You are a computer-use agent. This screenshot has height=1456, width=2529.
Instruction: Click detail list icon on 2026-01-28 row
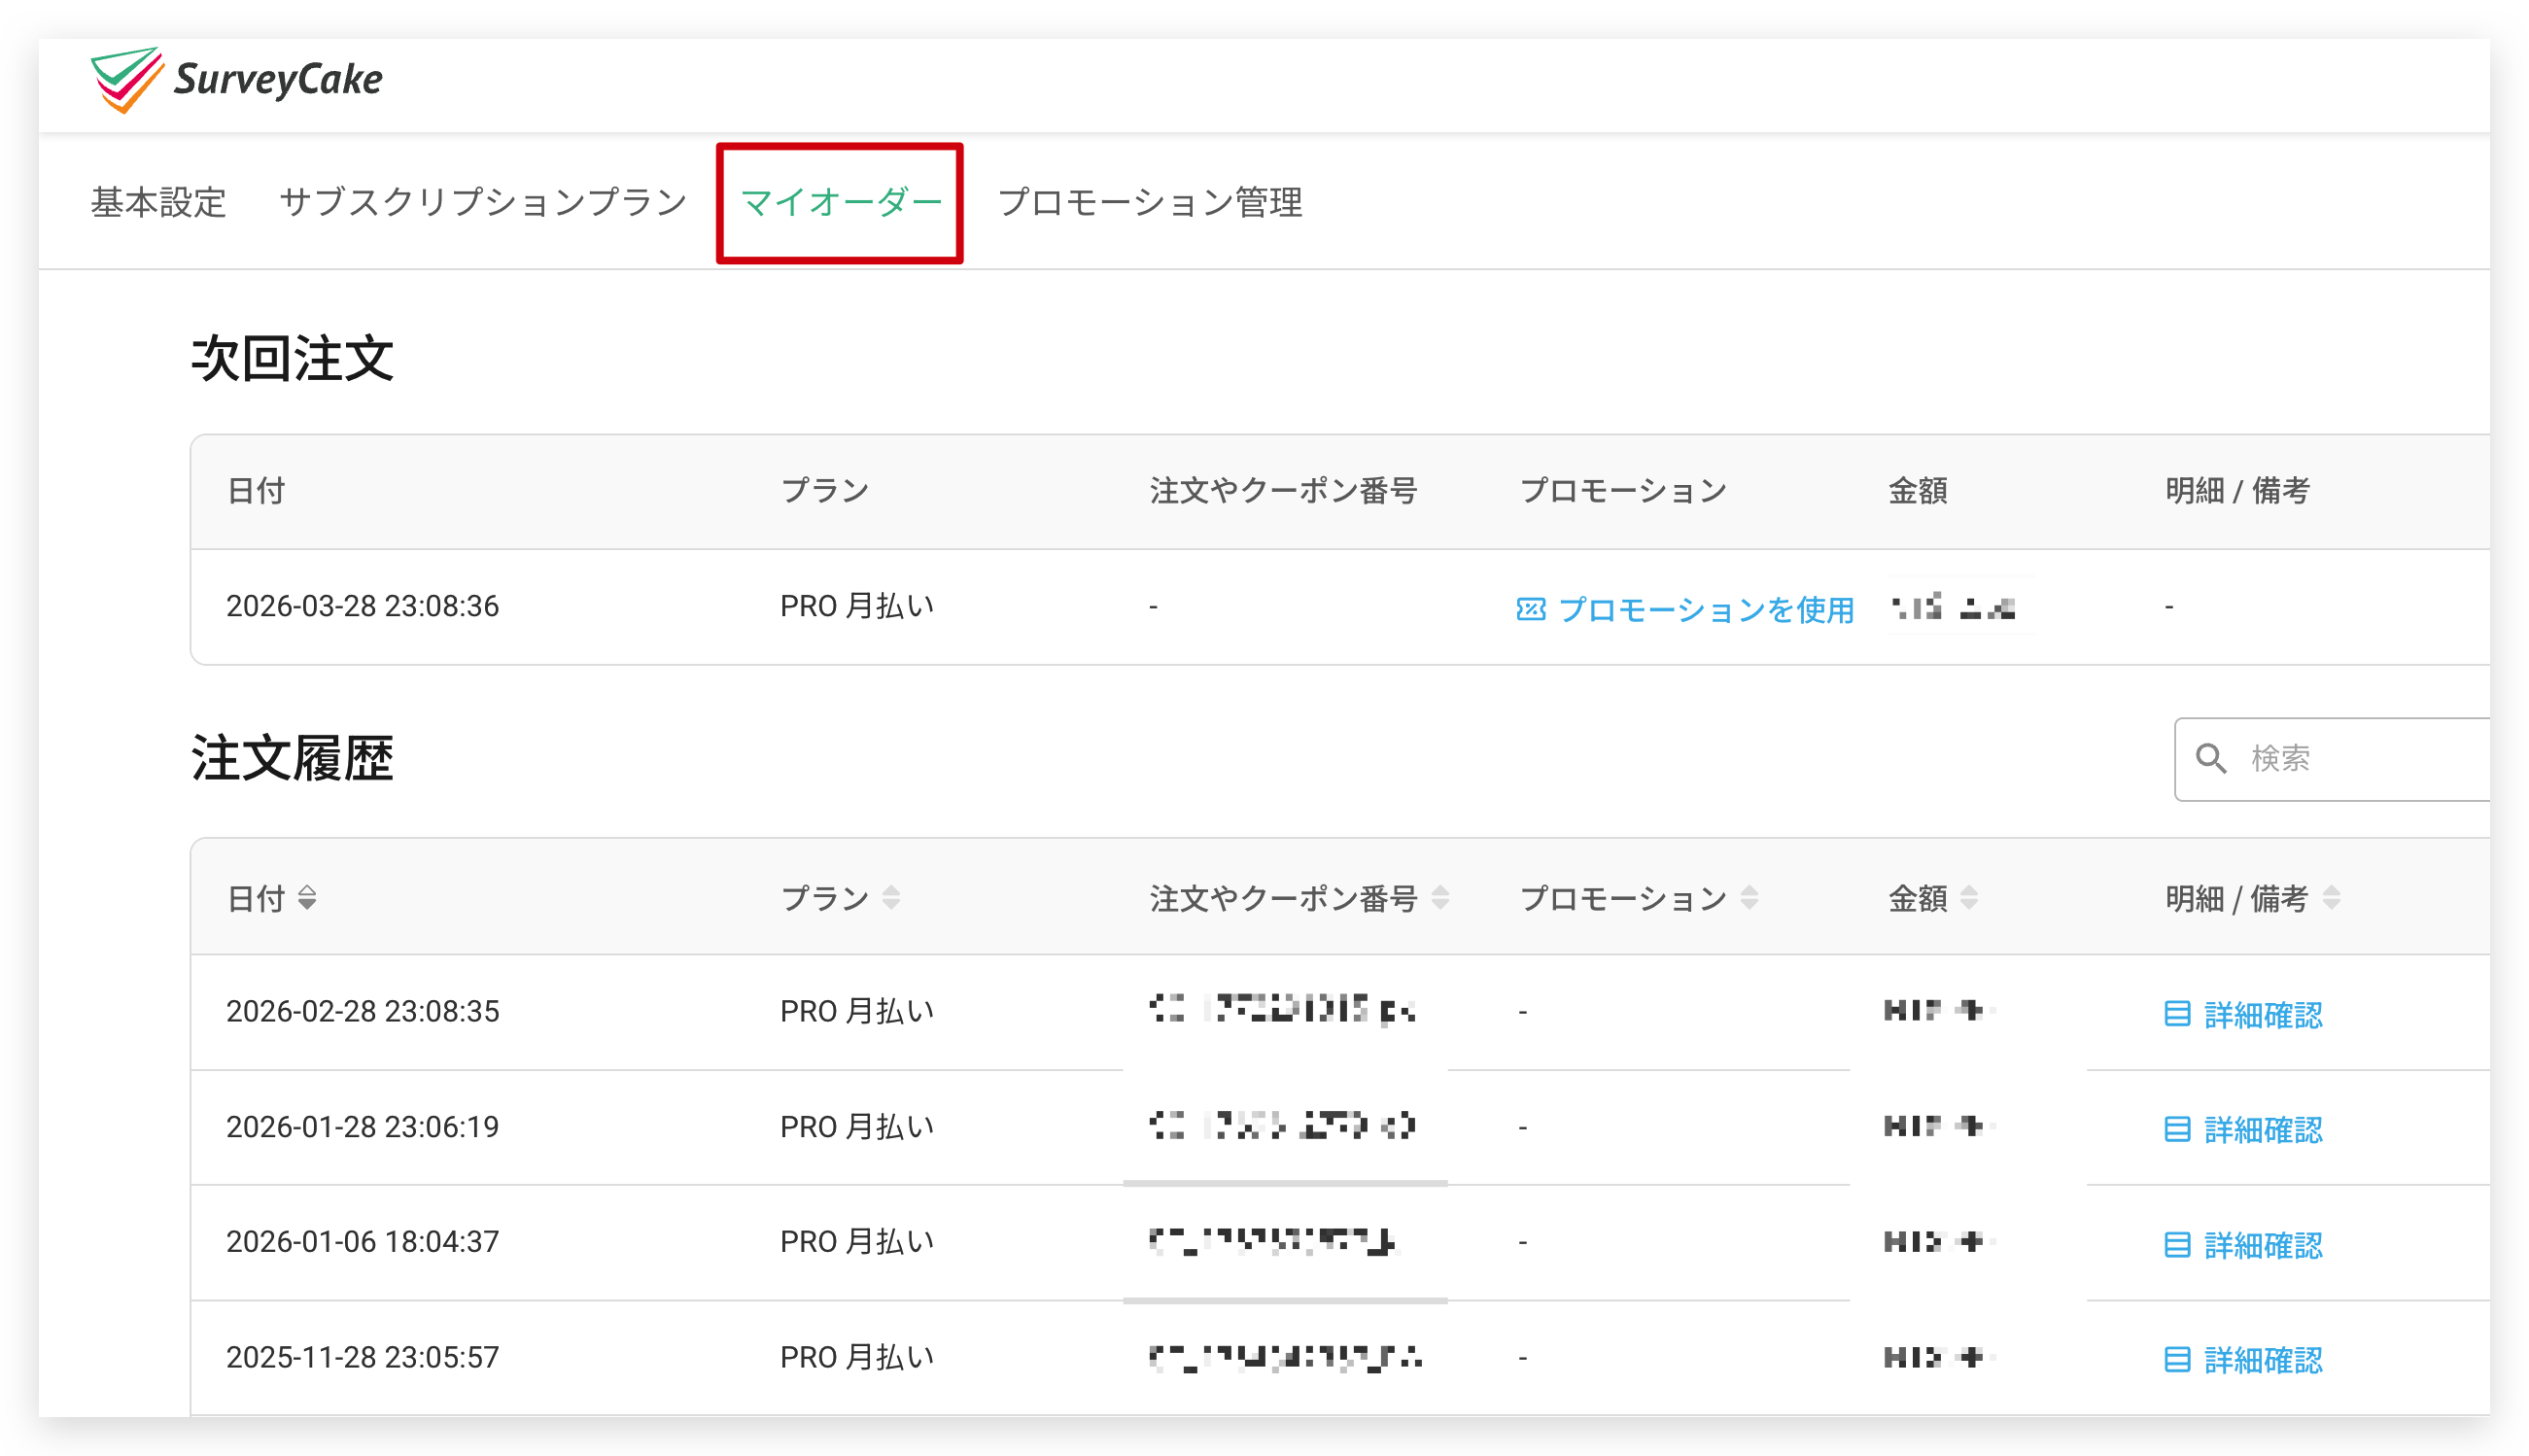click(x=2177, y=1130)
